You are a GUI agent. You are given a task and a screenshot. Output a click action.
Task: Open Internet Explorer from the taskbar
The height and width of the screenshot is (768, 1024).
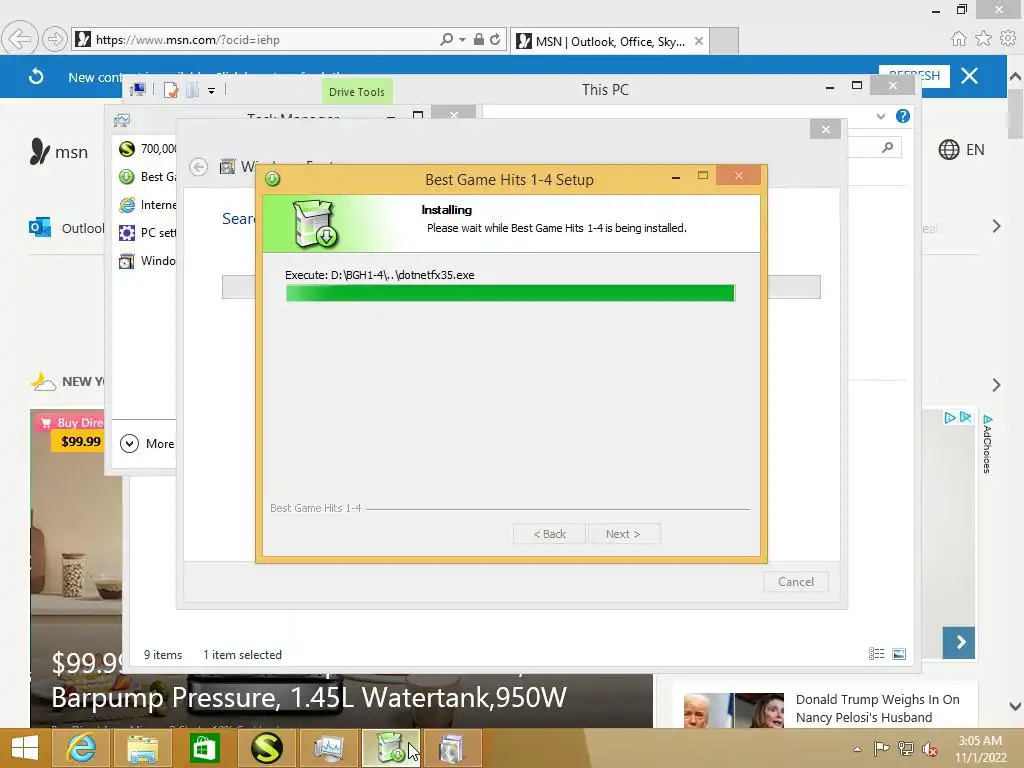coord(81,748)
